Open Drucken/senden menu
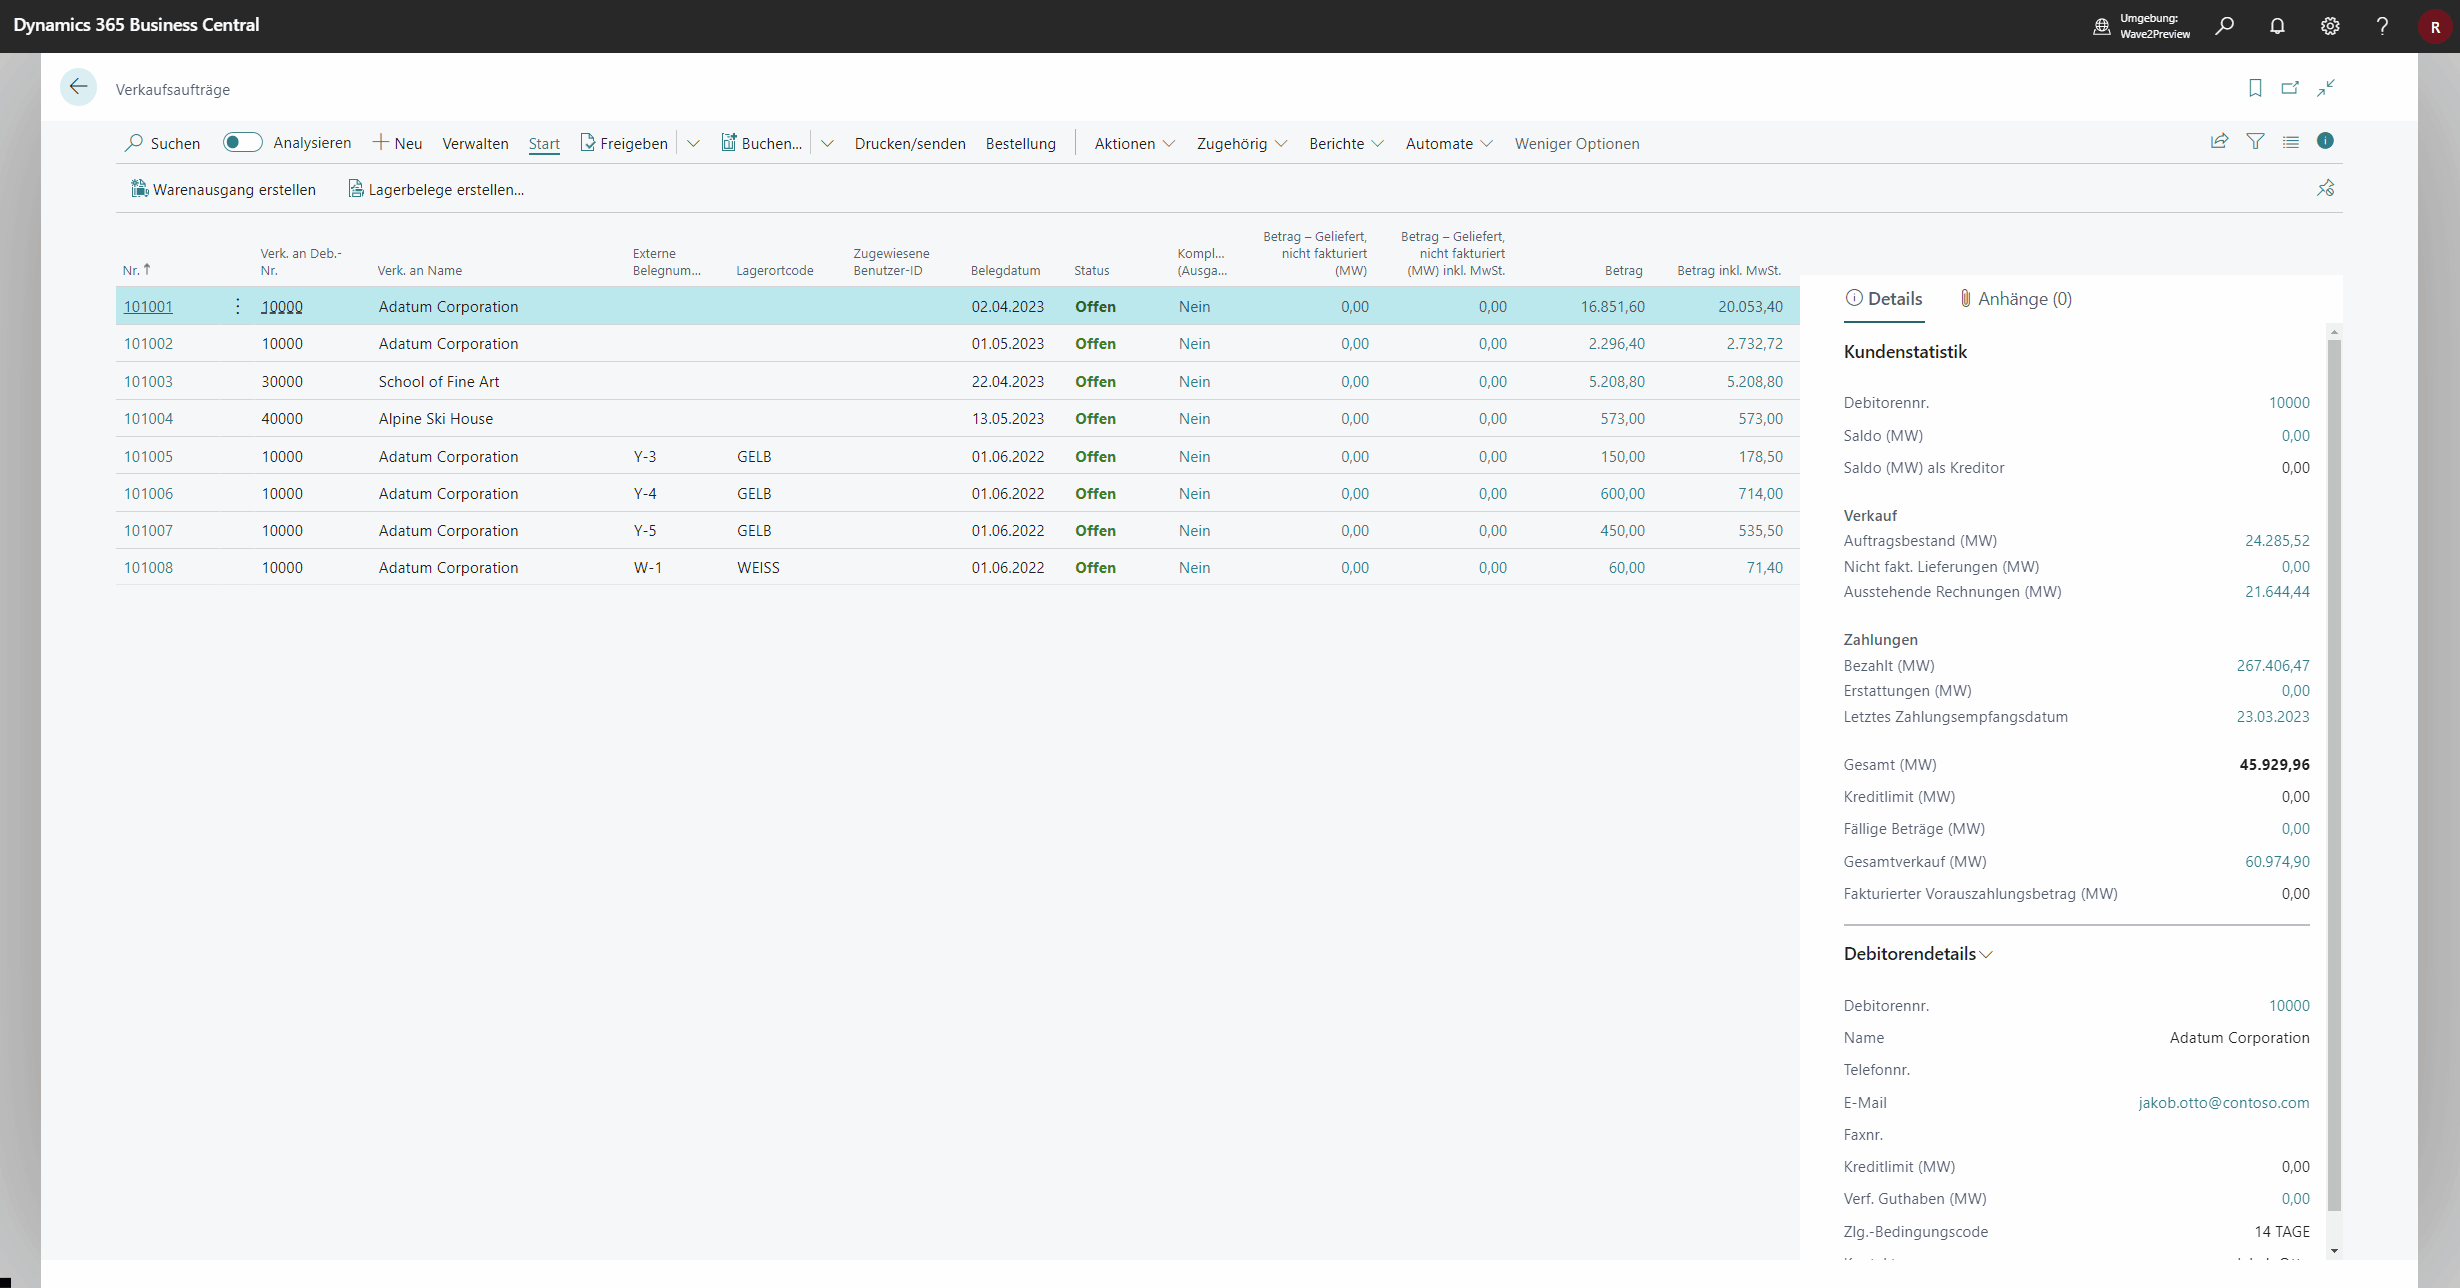The image size is (2460, 1288). [910, 143]
